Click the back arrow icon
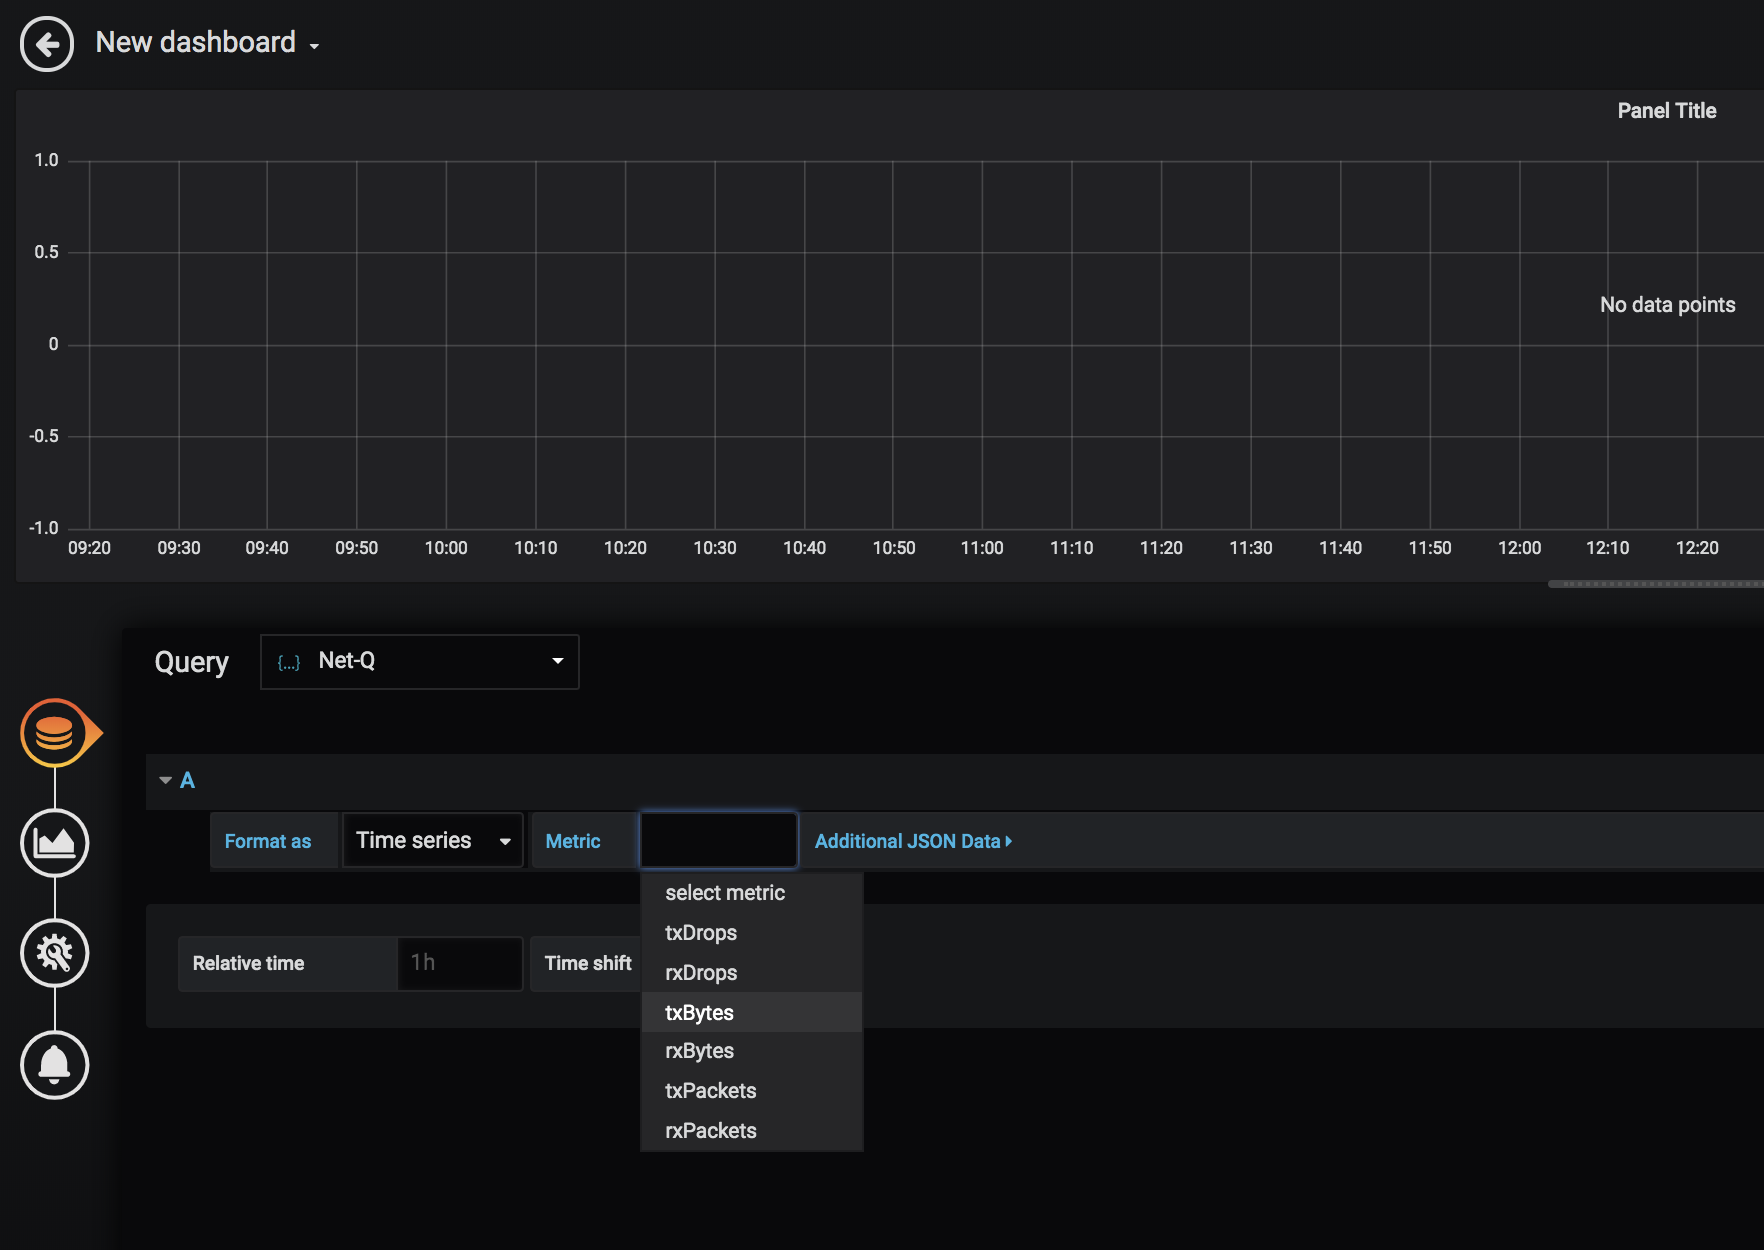 (47, 44)
